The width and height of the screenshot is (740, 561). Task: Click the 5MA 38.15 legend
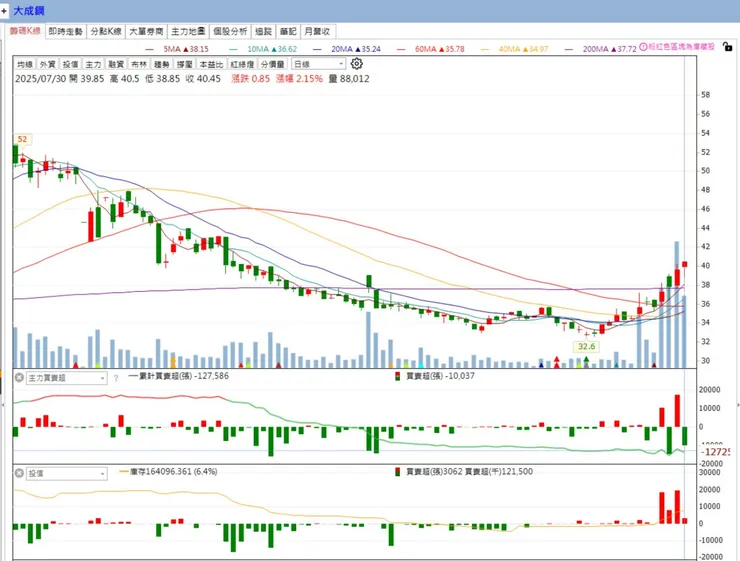(186, 49)
